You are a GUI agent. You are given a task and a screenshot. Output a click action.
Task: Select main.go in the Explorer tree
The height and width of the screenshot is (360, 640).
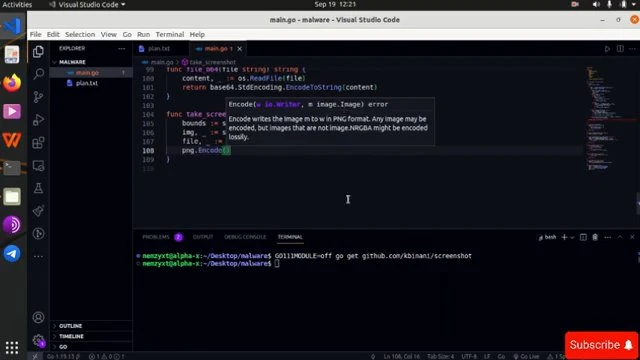(91, 73)
